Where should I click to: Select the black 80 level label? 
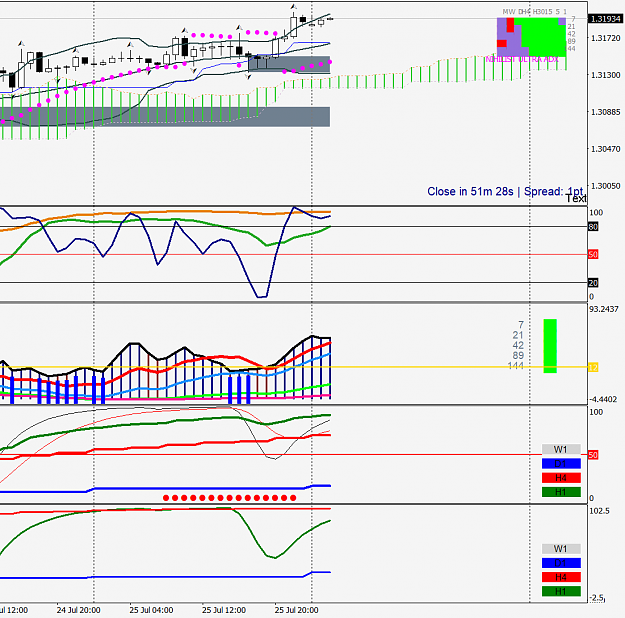(x=593, y=227)
